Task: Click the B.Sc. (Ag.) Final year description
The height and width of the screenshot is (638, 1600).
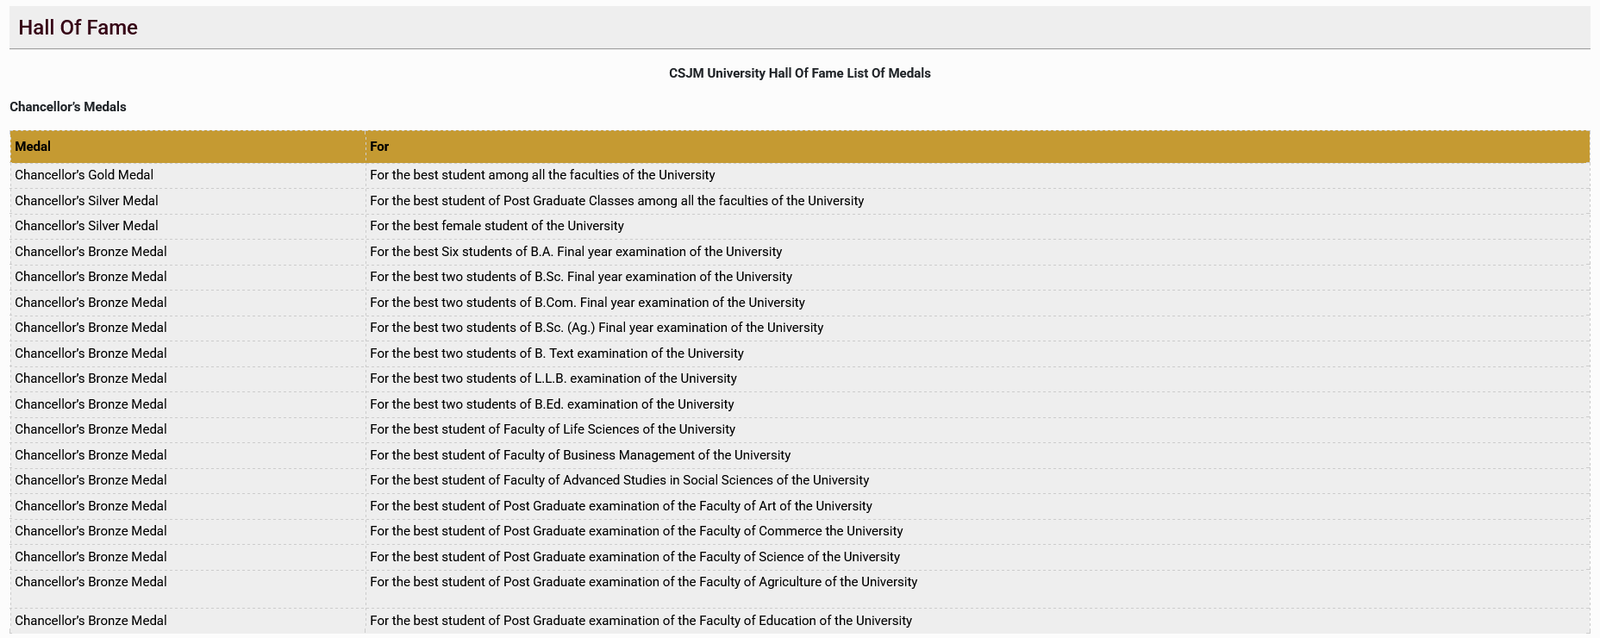Action: (x=596, y=328)
